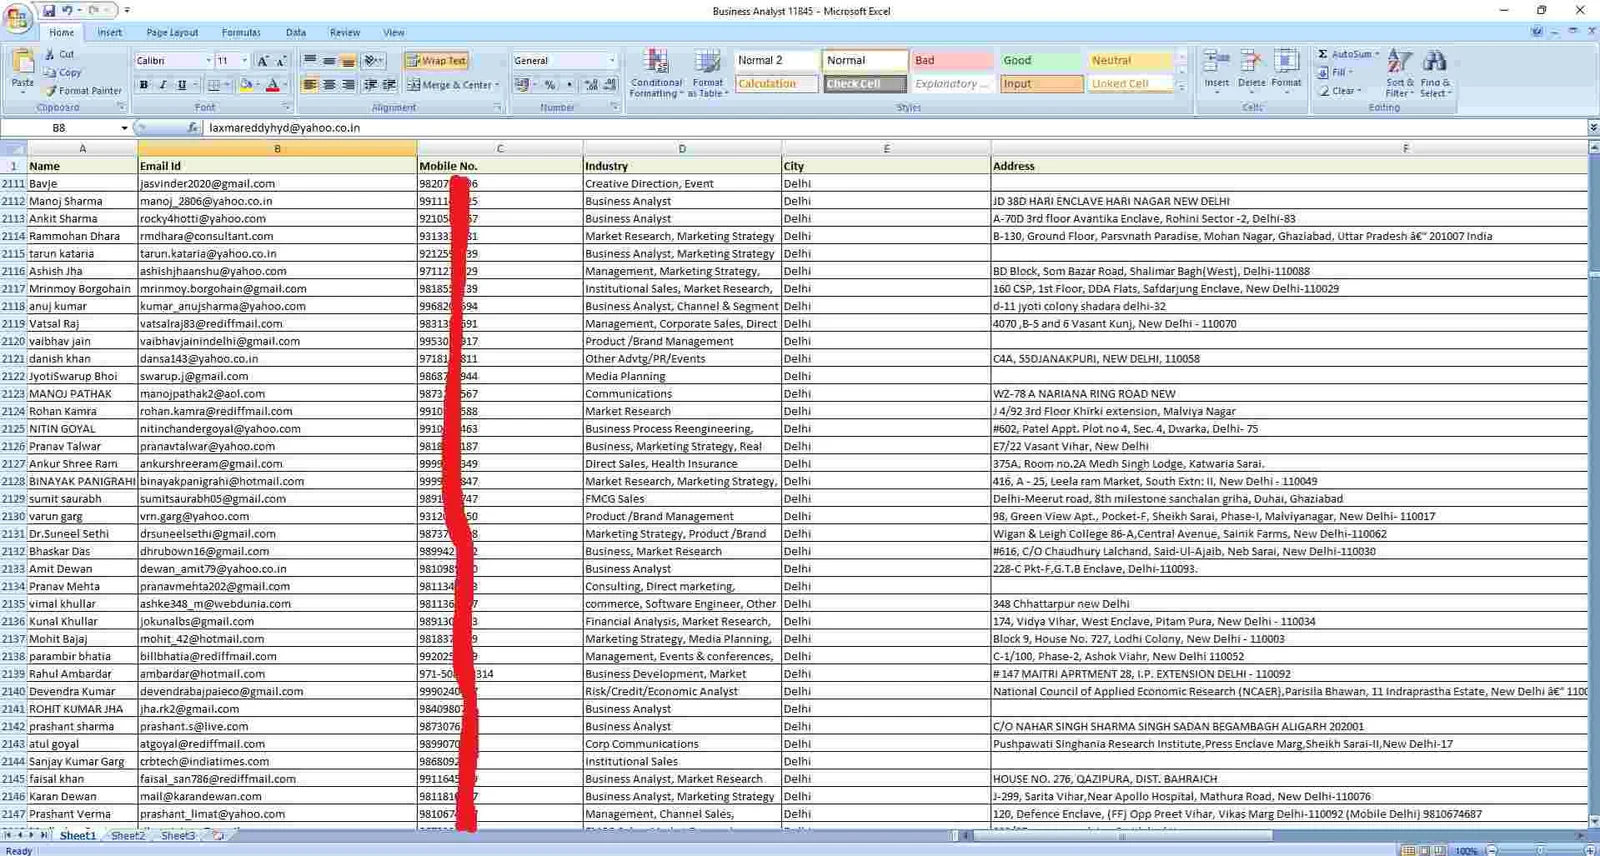Viewport: 1600px width, 856px height.
Task: Open the Insert ribbon tab
Action: pos(110,32)
